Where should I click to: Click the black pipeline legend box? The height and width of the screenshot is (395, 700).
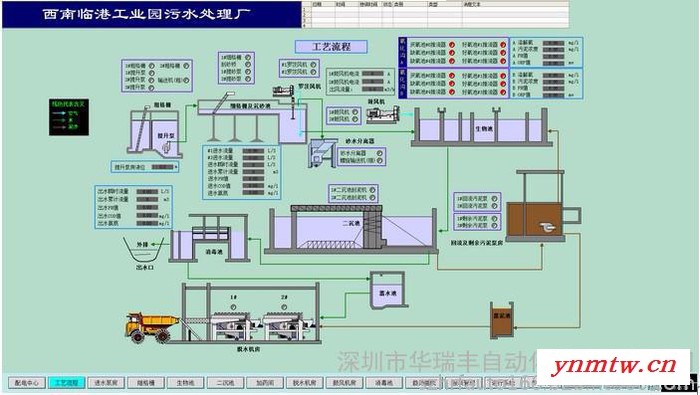tap(69, 117)
